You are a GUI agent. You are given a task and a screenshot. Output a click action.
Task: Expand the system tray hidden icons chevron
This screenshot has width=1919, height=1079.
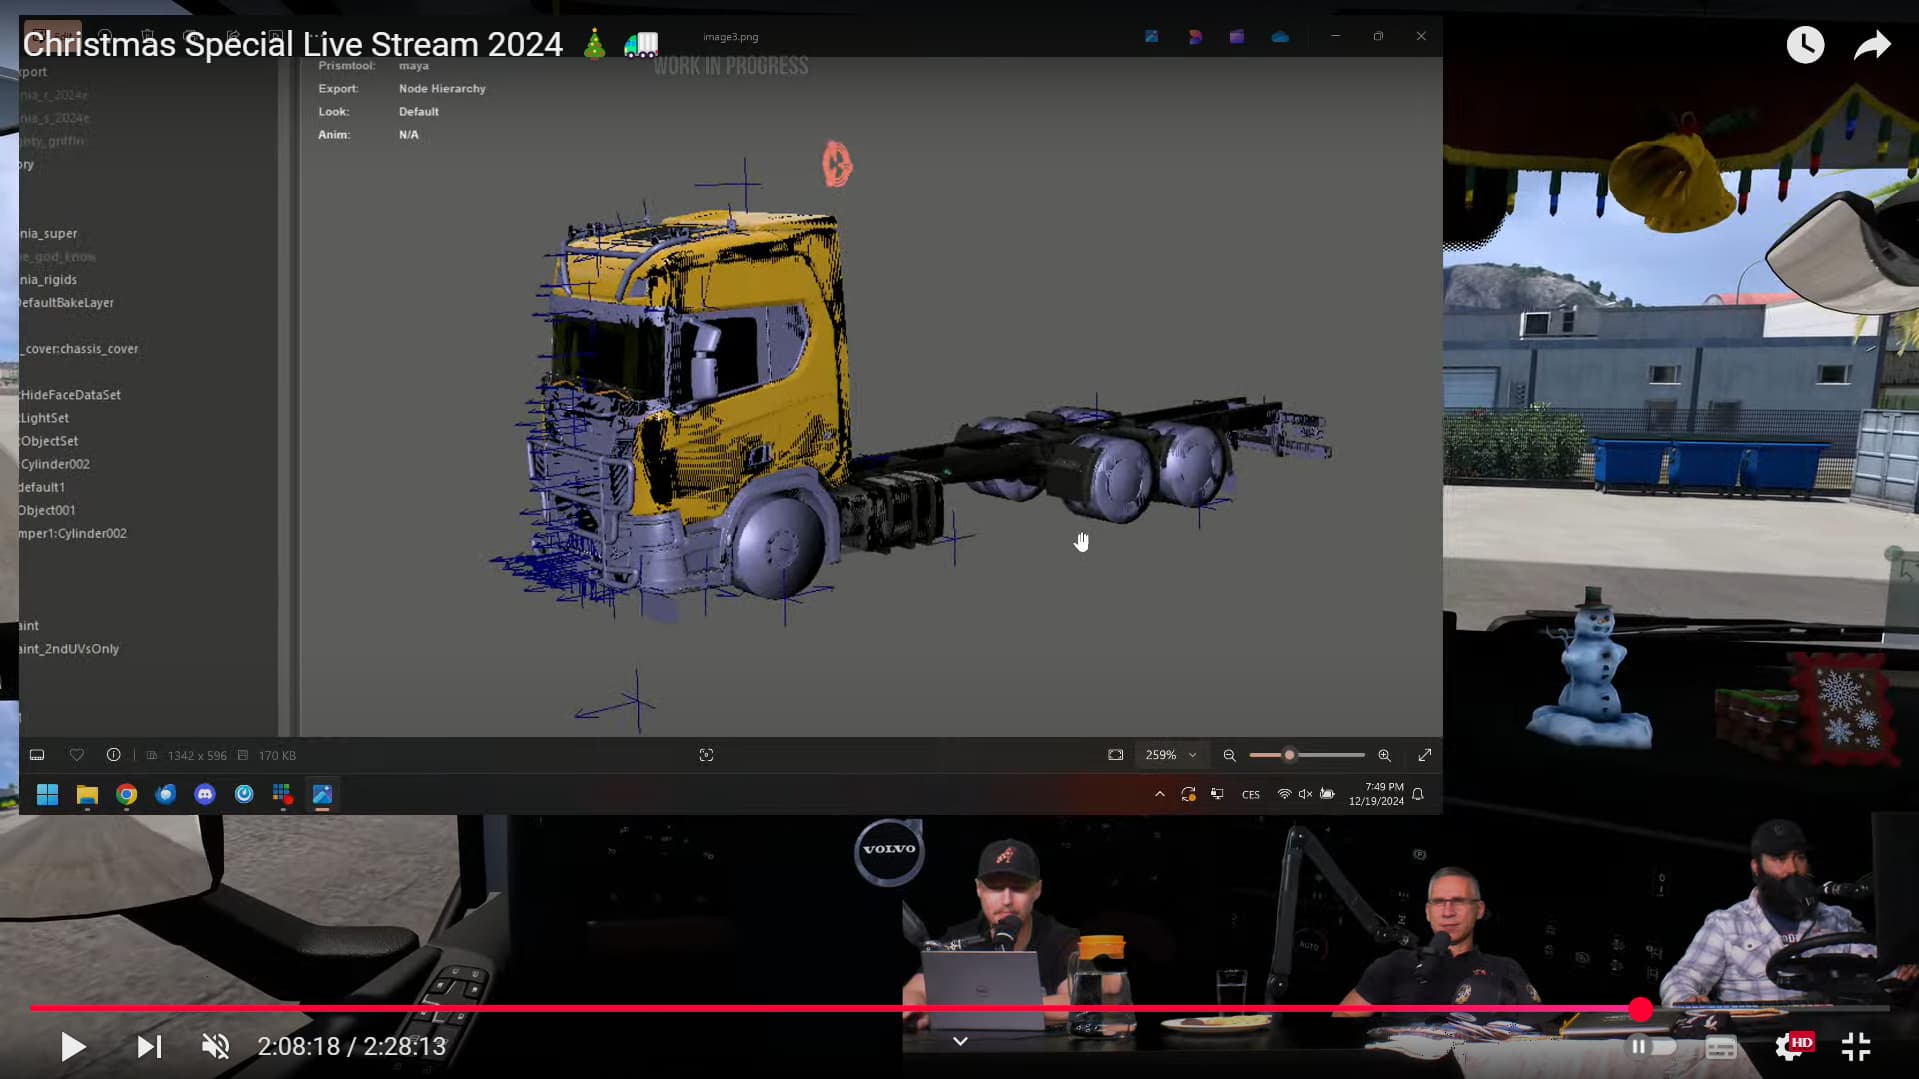coord(1159,794)
